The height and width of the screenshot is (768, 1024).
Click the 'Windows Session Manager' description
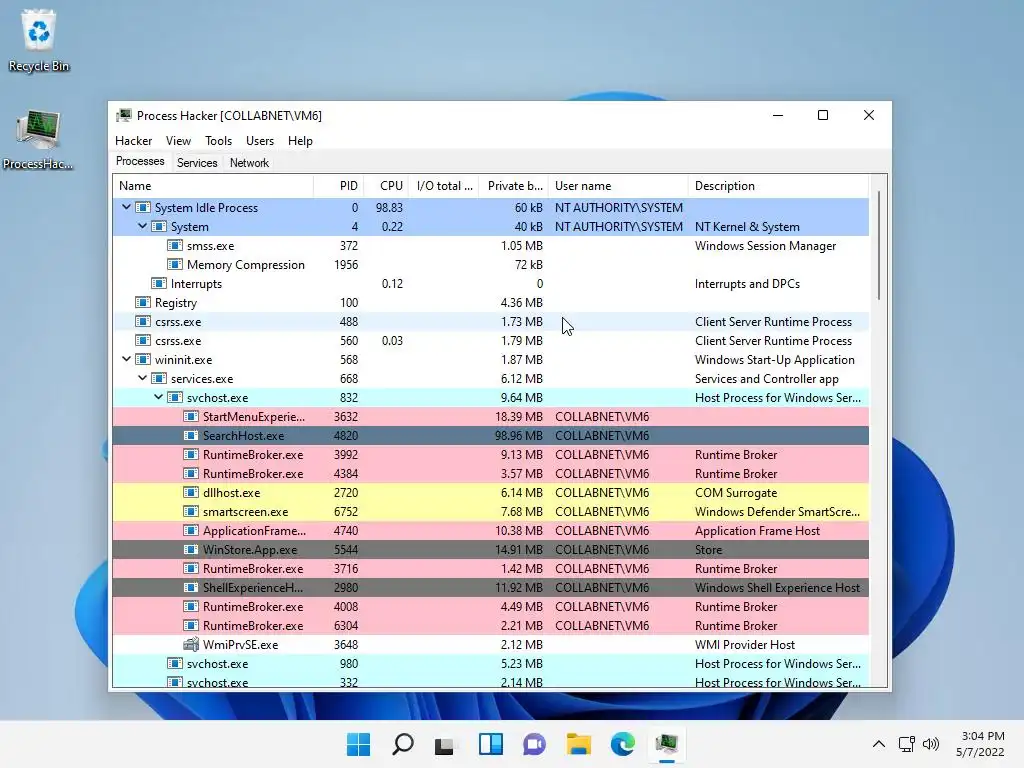coord(765,246)
